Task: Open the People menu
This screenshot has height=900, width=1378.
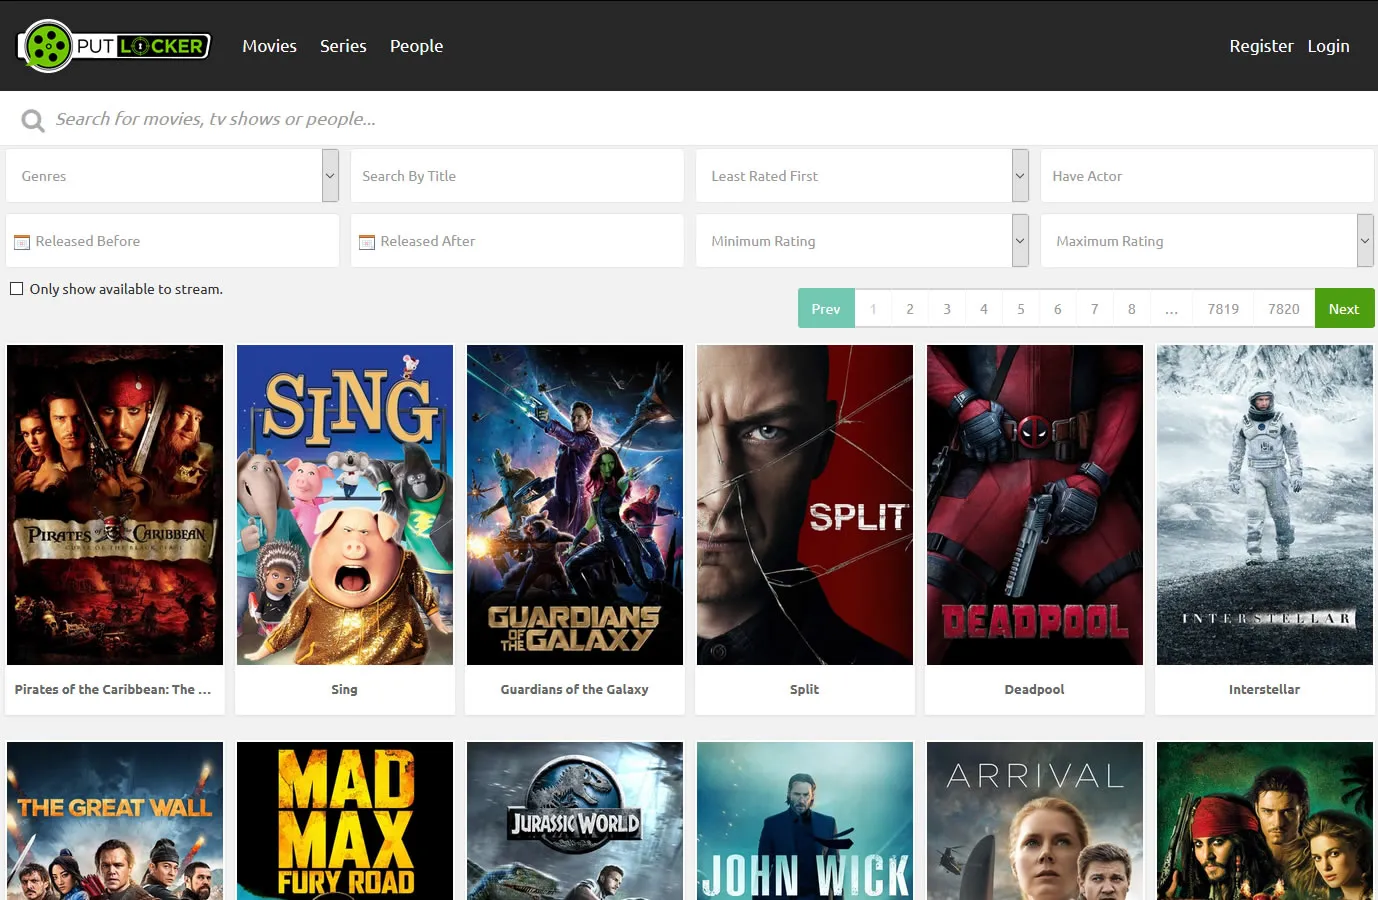Action: [416, 46]
